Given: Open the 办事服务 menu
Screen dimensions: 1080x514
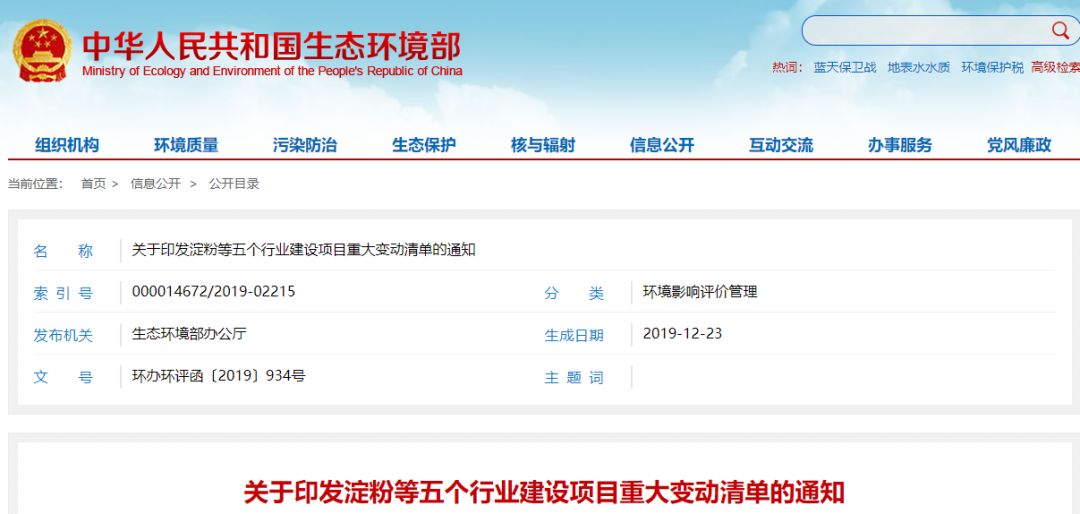Looking at the screenshot, I should click(x=900, y=145).
